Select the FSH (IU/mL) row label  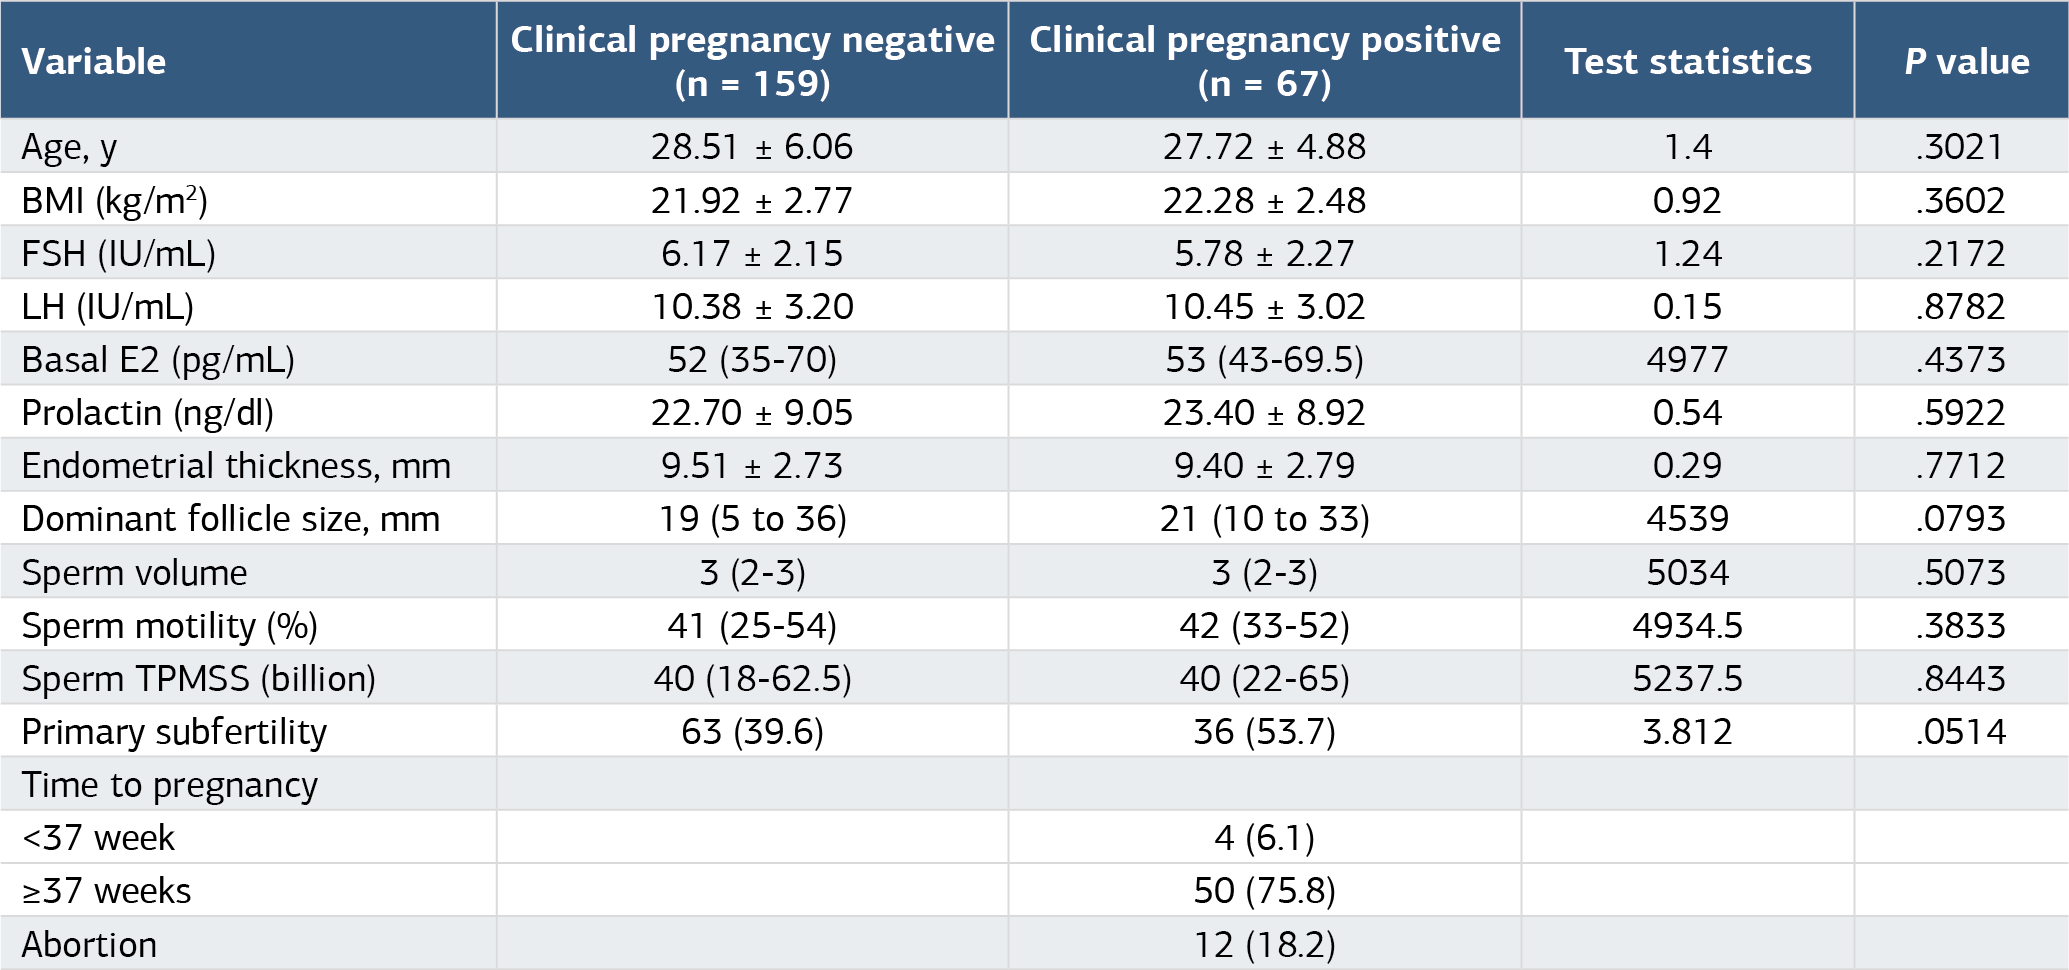tap(119, 254)
